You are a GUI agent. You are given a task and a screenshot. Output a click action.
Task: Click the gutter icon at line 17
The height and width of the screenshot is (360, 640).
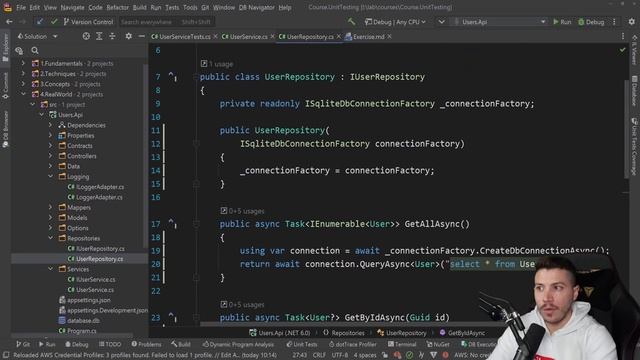(172, 223)
